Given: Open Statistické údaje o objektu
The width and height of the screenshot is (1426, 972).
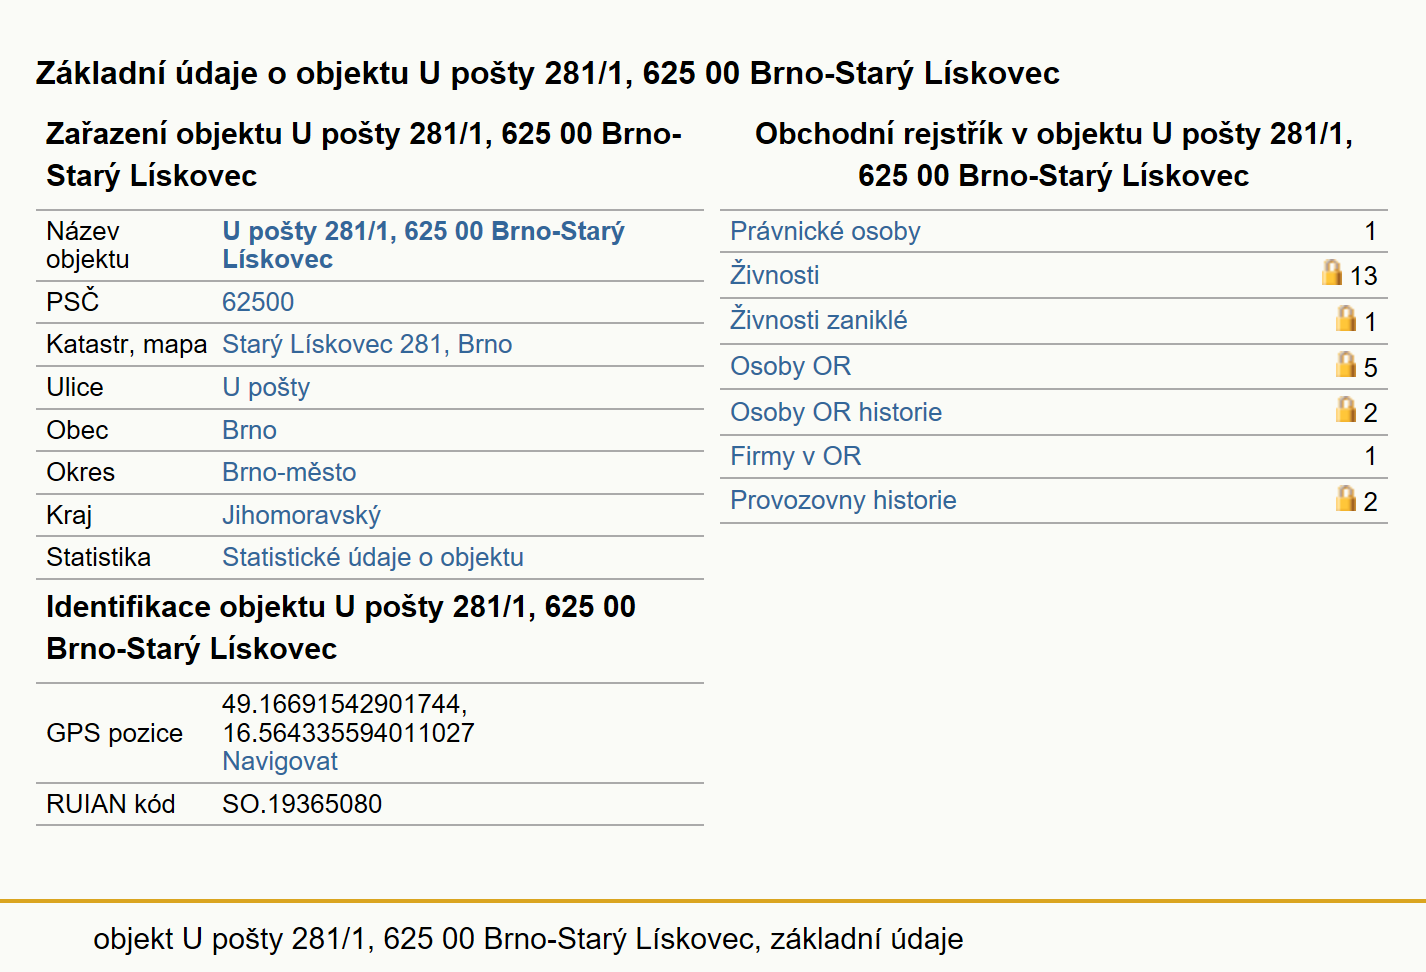Looking at the screenshot, I should (x=373, y=557).
